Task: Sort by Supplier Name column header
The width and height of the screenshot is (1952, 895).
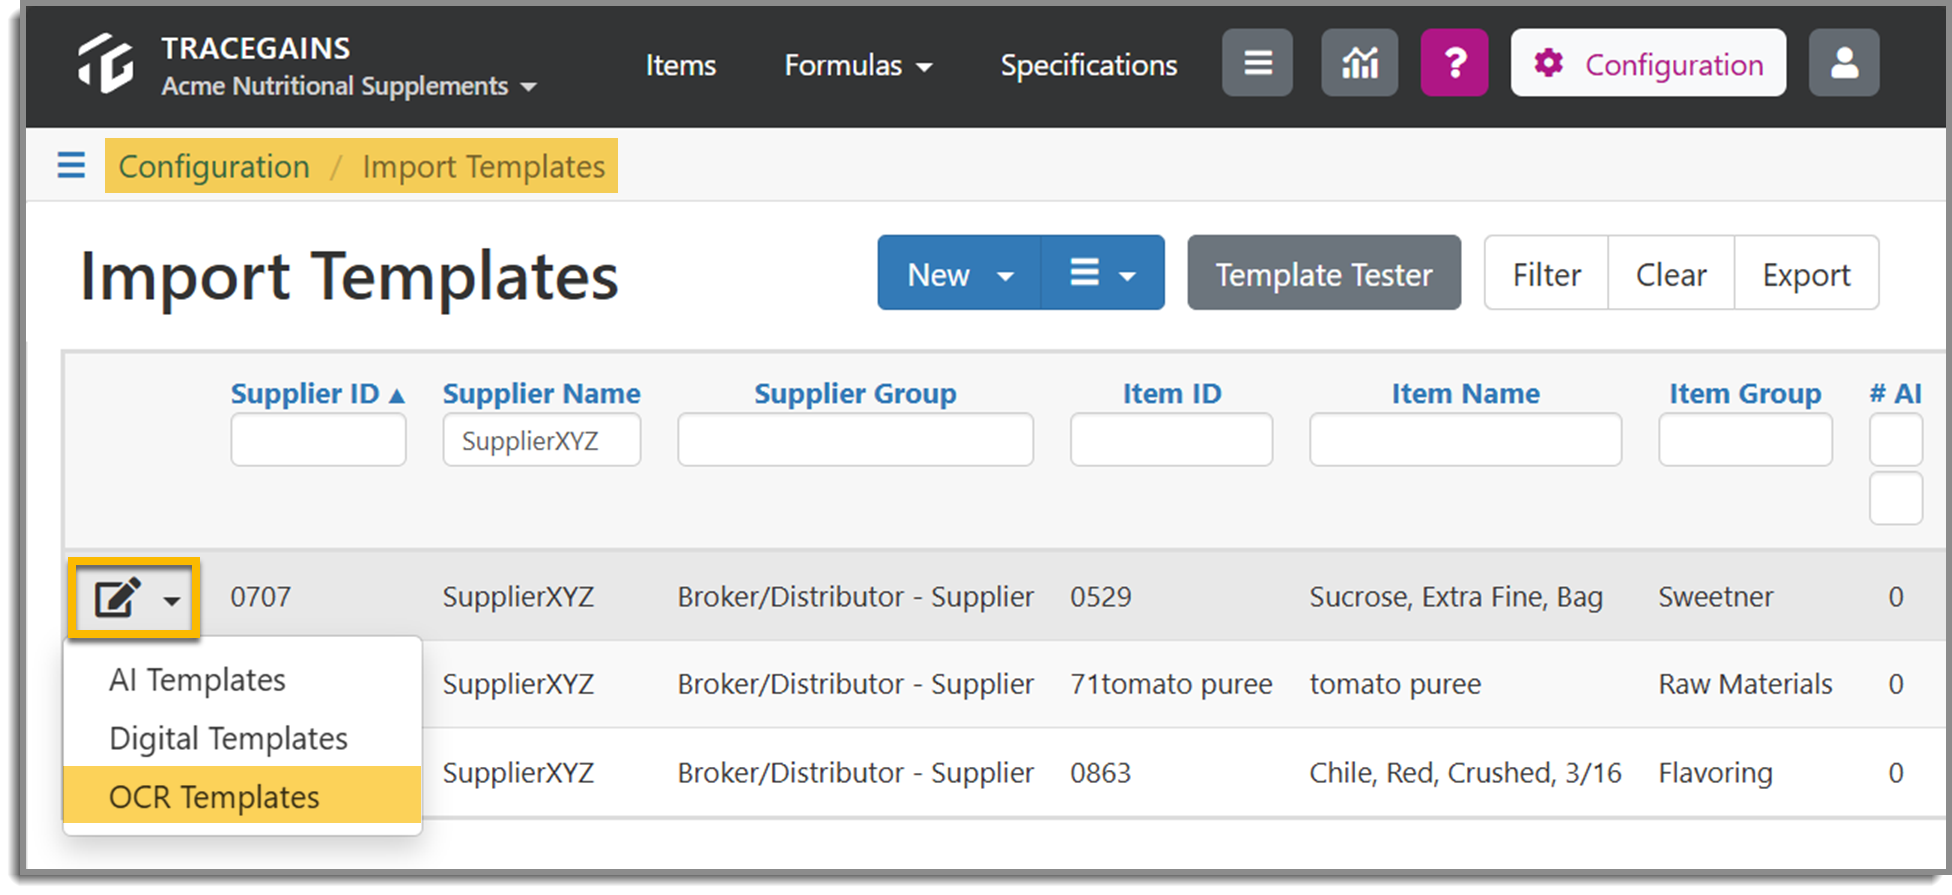Action: (x=541, y=393)
